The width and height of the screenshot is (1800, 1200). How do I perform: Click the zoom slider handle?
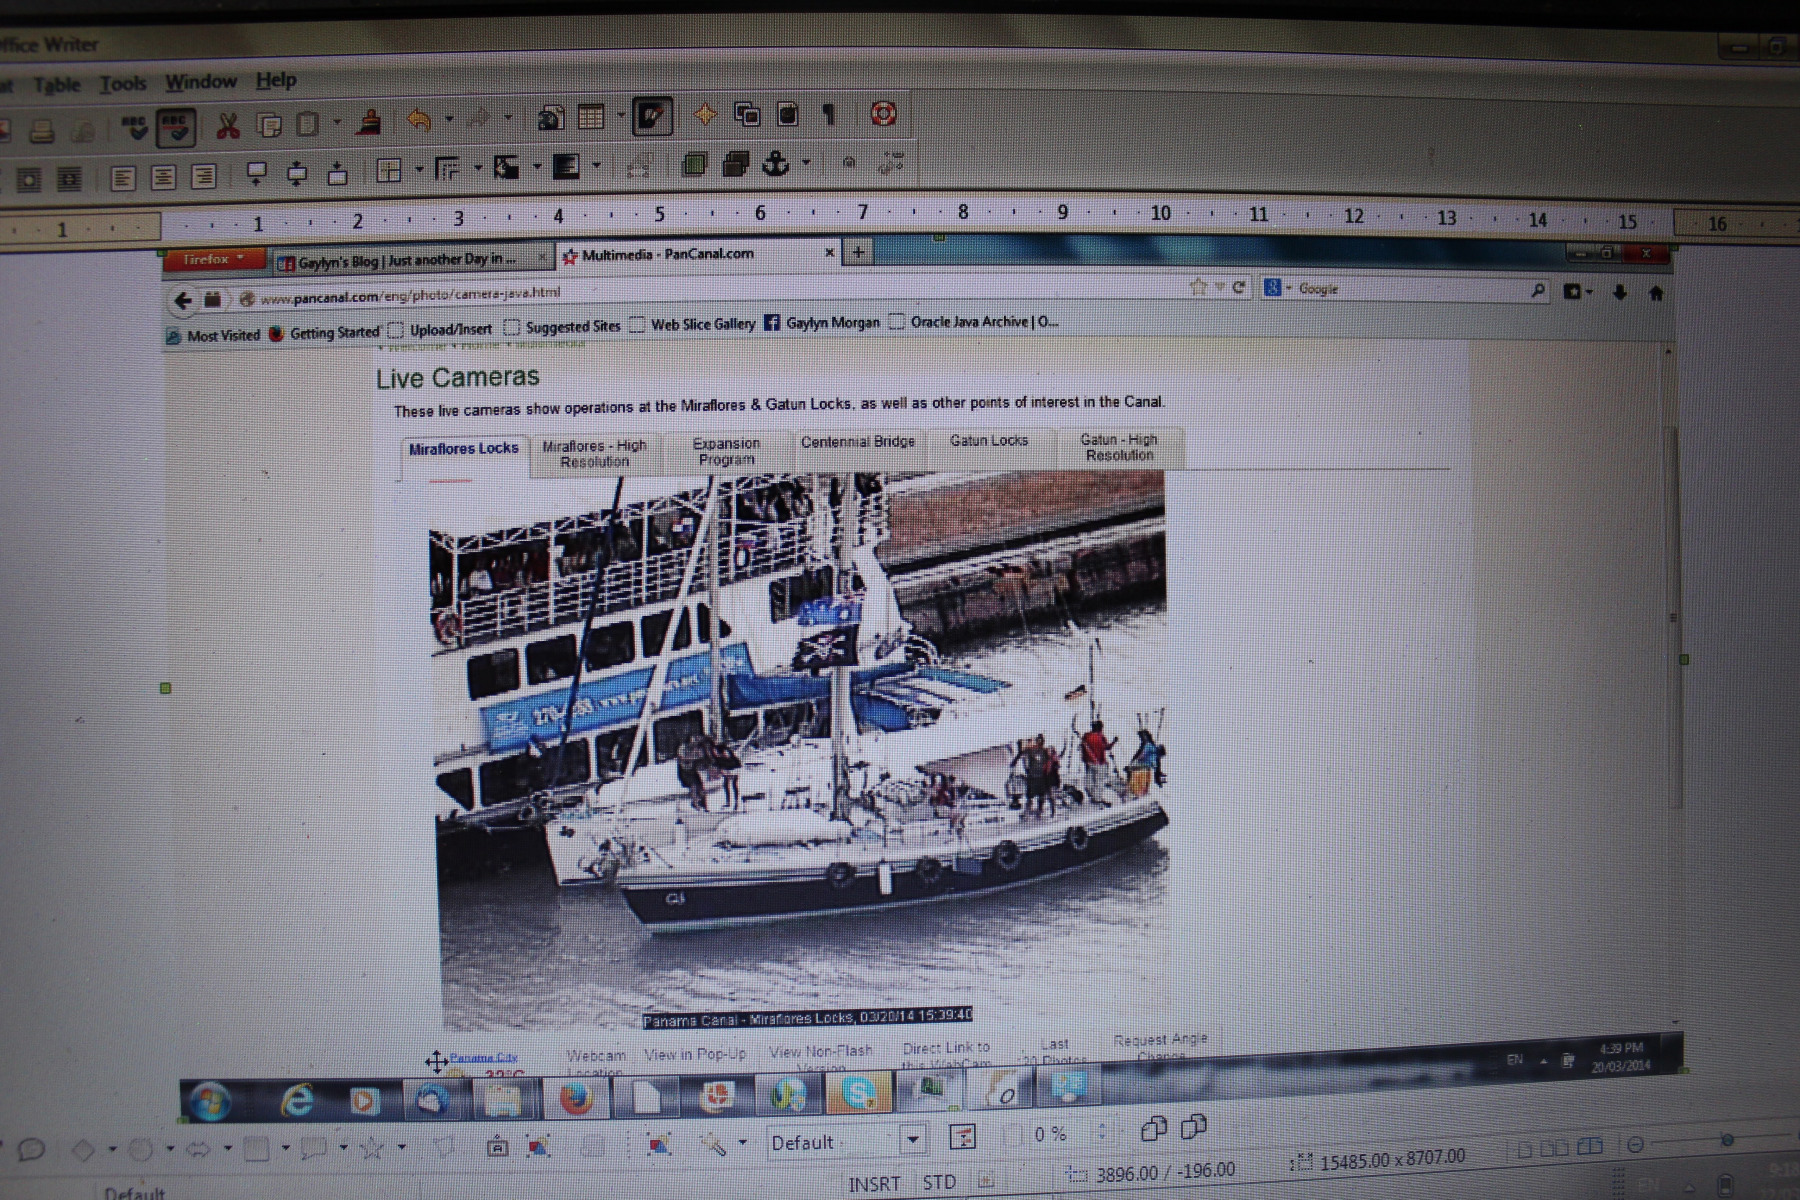pyautogui.click(x=1727, y=1140)
